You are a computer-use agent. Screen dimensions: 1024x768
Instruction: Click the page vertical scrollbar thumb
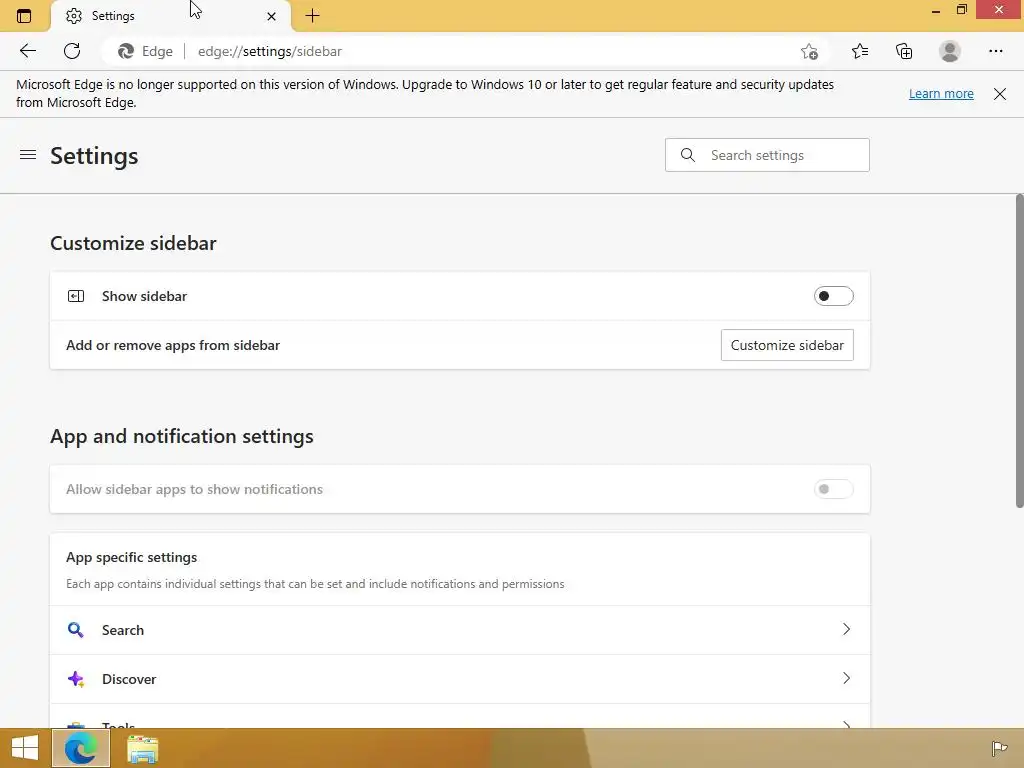click(1019, 351)
